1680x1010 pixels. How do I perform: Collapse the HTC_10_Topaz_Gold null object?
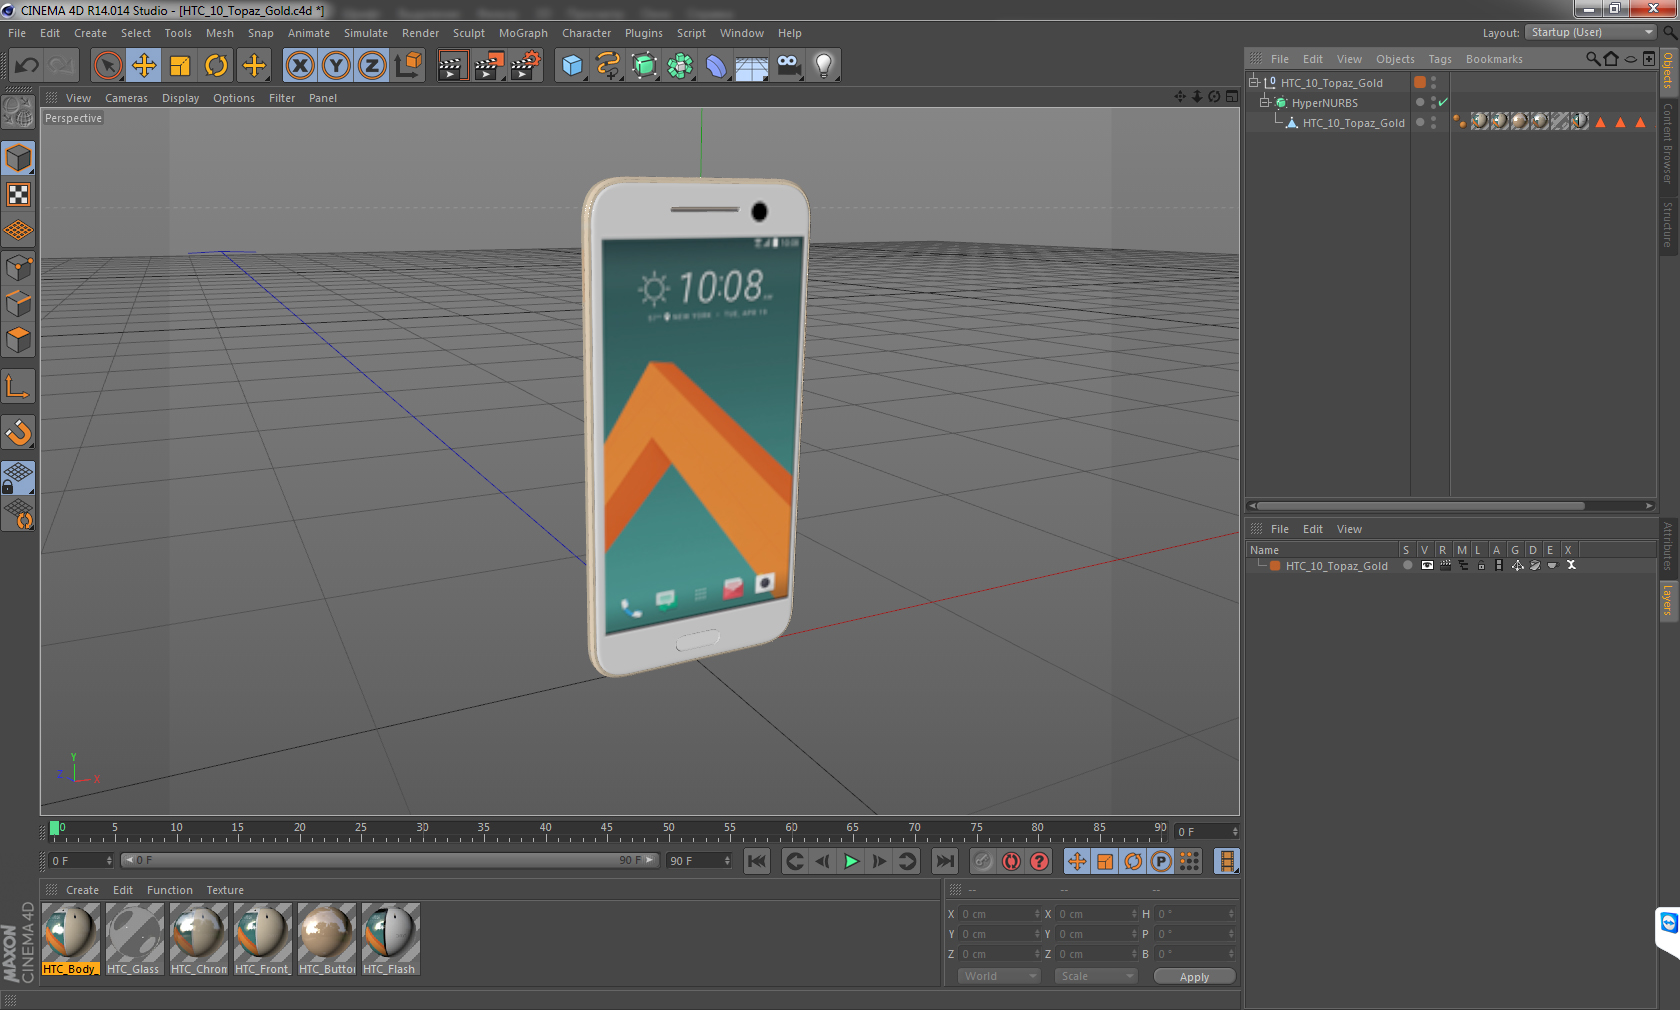(x=1254, y=83)
